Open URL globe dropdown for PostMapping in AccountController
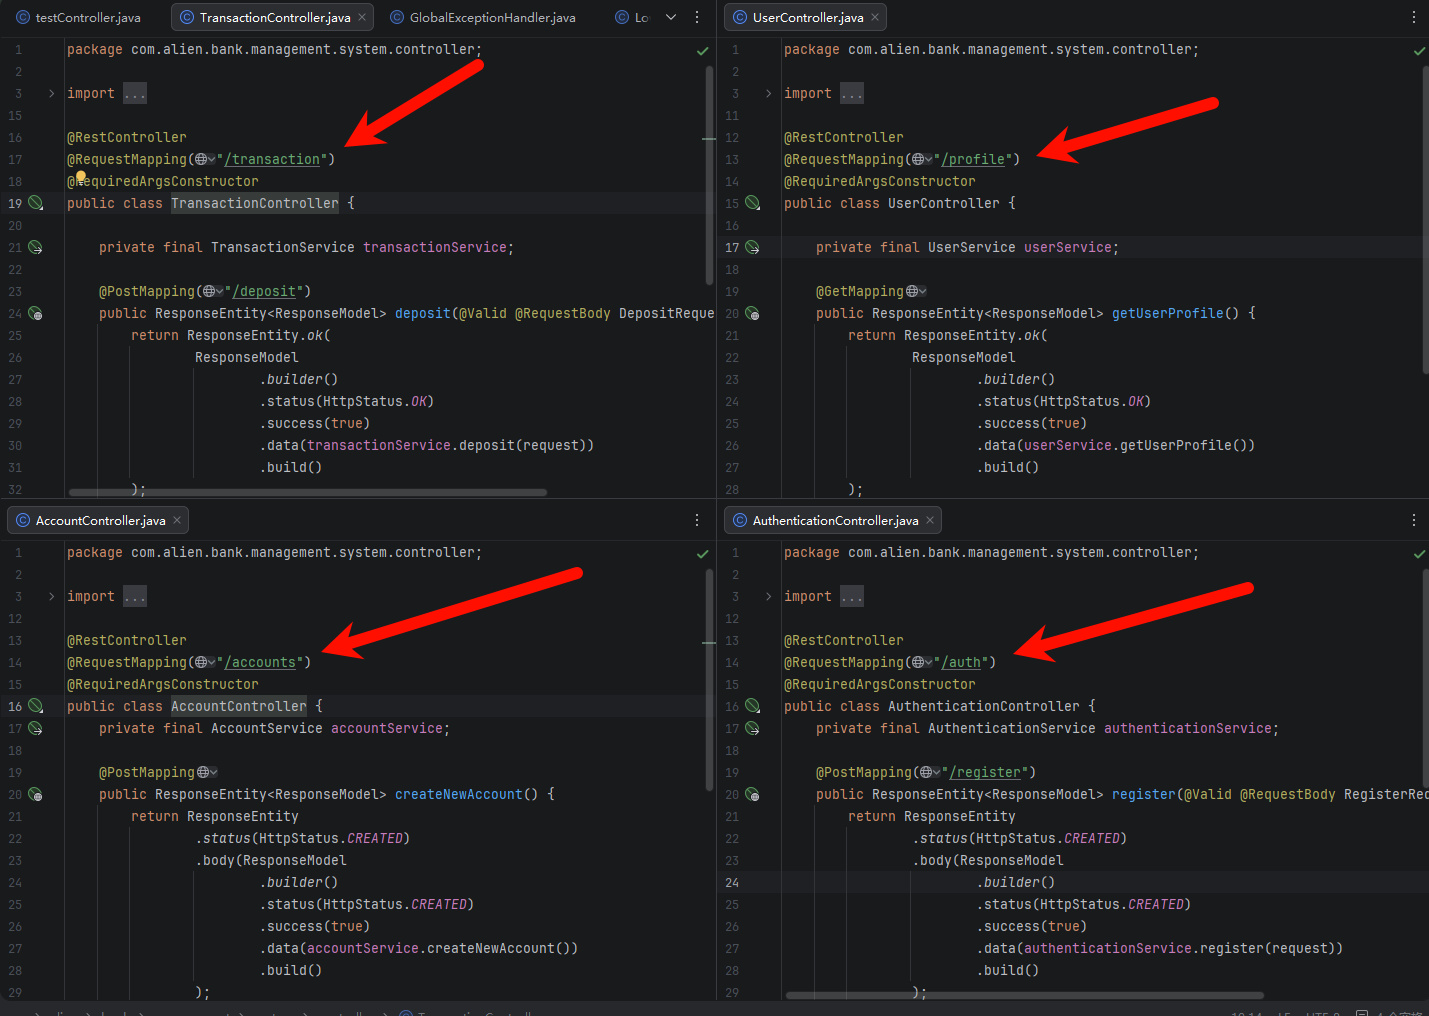 207,772
